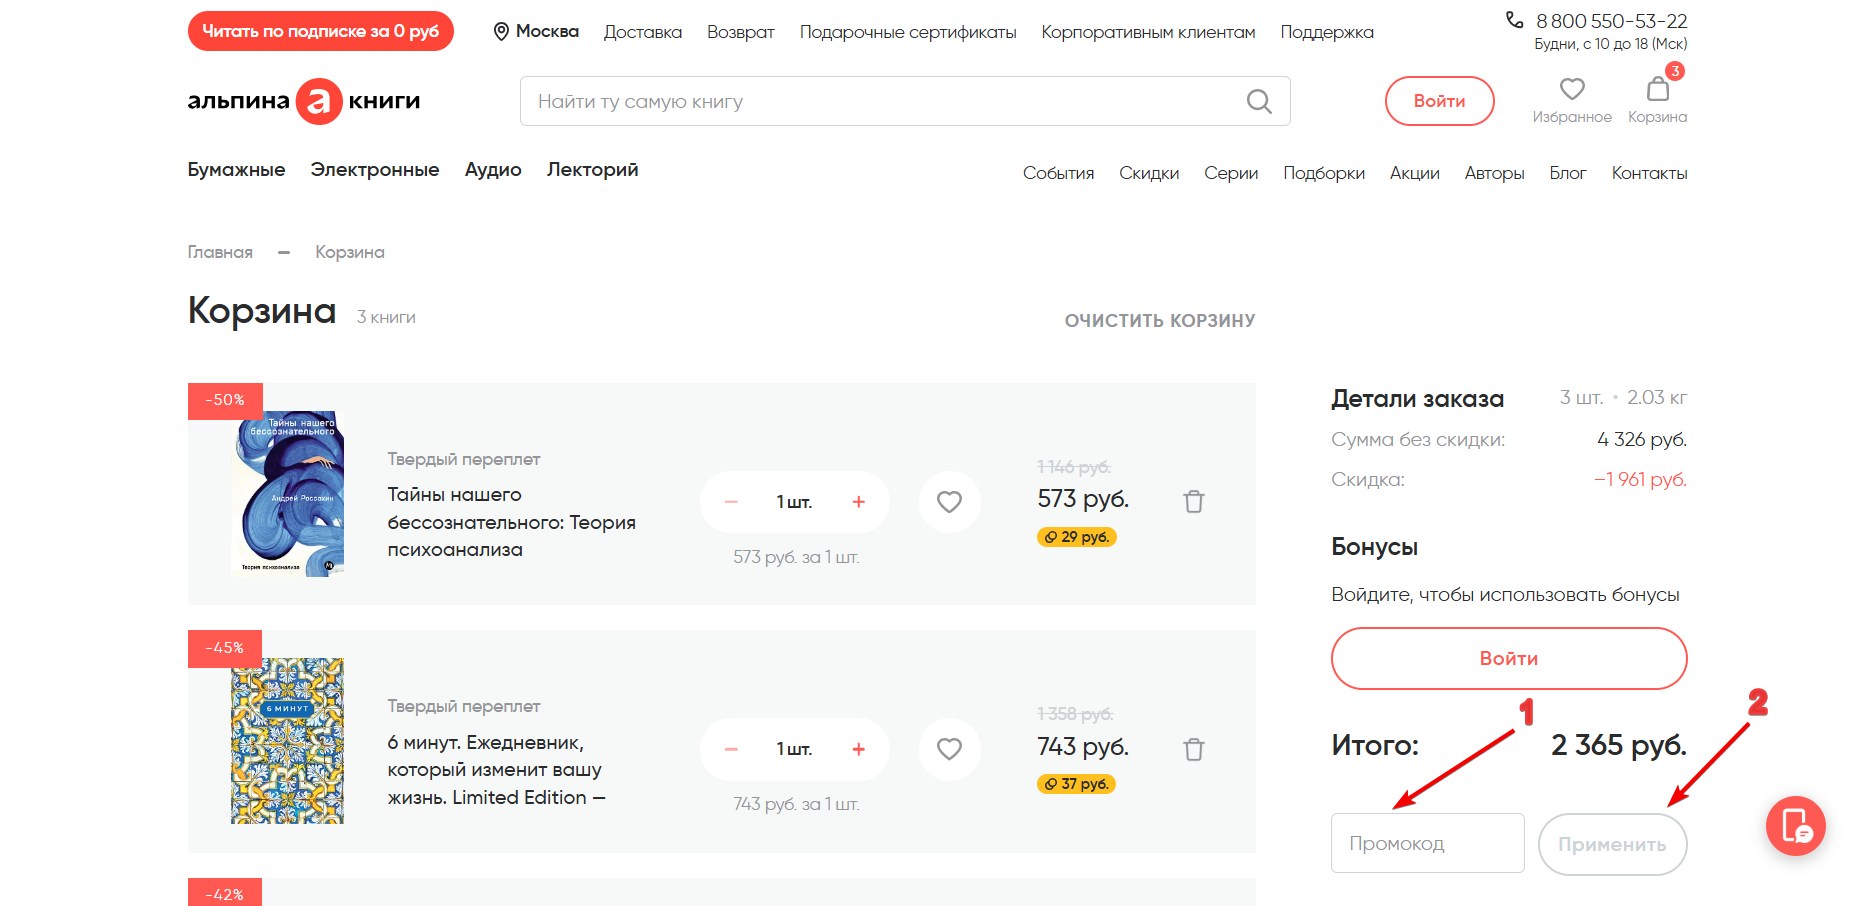The width and height of the screenshot is (1876, 906).
Task: Call number 8 800 550-53-22 link
Action: tap(1611, 21)
